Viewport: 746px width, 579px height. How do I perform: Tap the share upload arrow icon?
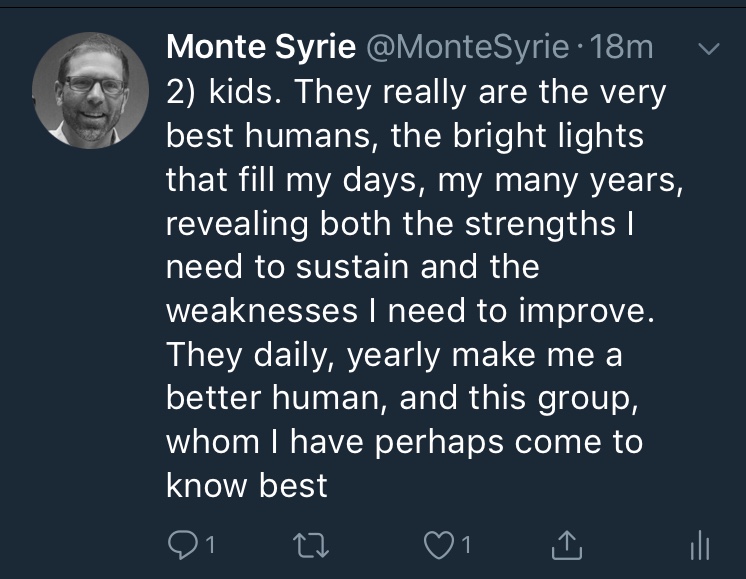point(566,544)
